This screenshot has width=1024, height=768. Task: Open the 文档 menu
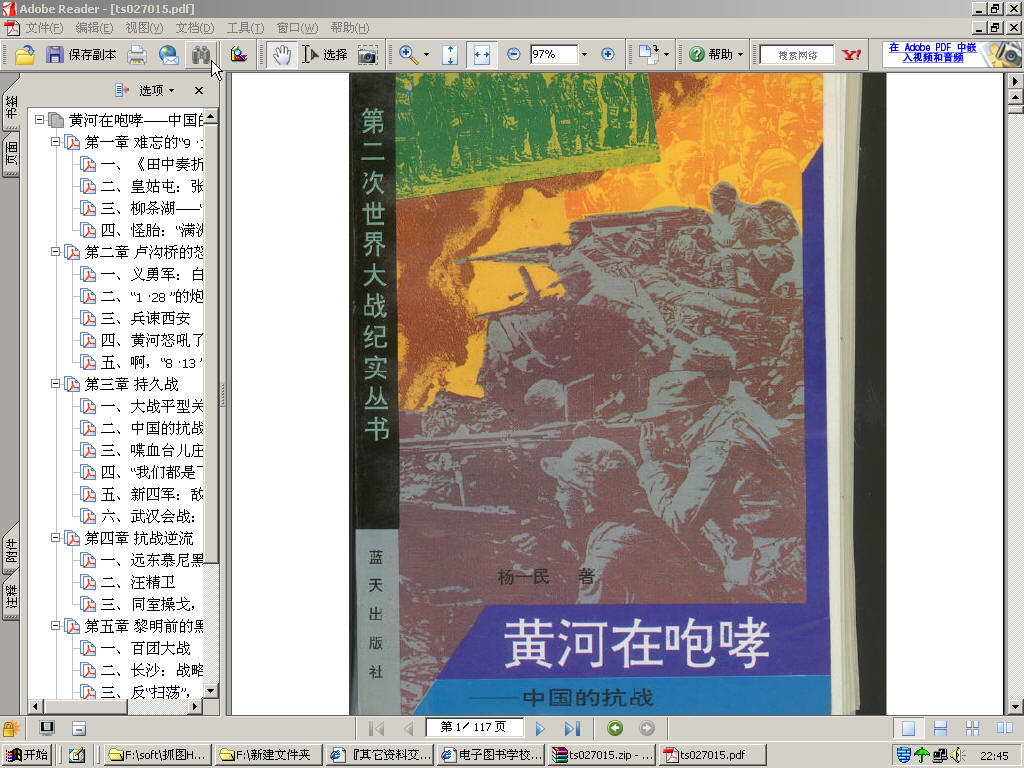pyautogui.click(x=195, y=28)
